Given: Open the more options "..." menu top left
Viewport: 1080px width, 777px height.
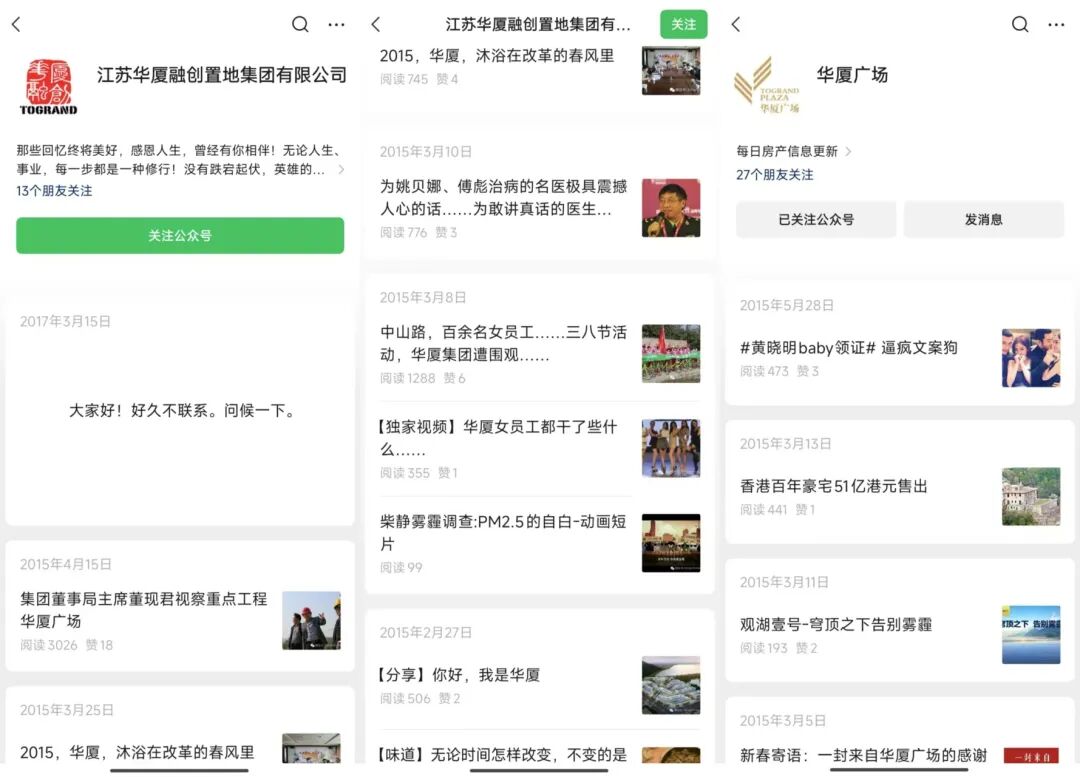Looking at the screenshot, I should click(335, 24).
